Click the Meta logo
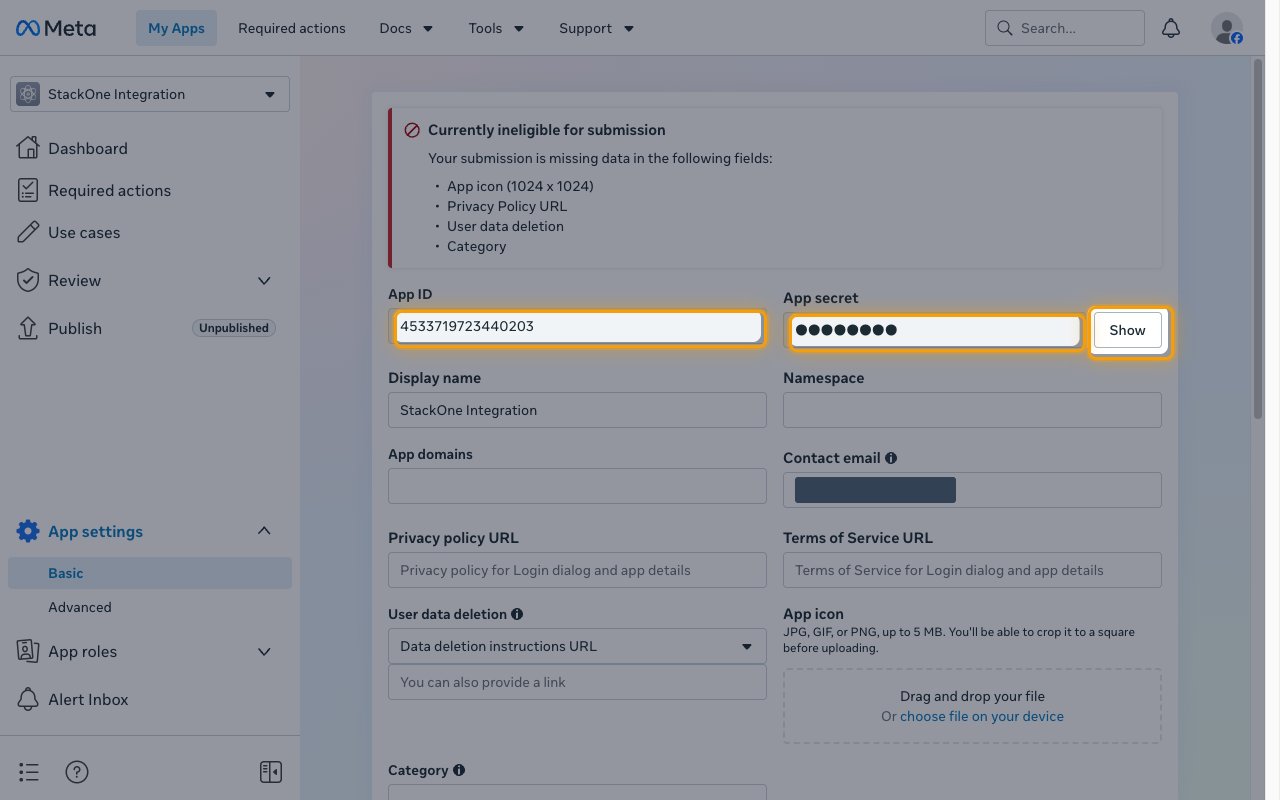Viewport: 1280px width, 800px height. [56, 28]
